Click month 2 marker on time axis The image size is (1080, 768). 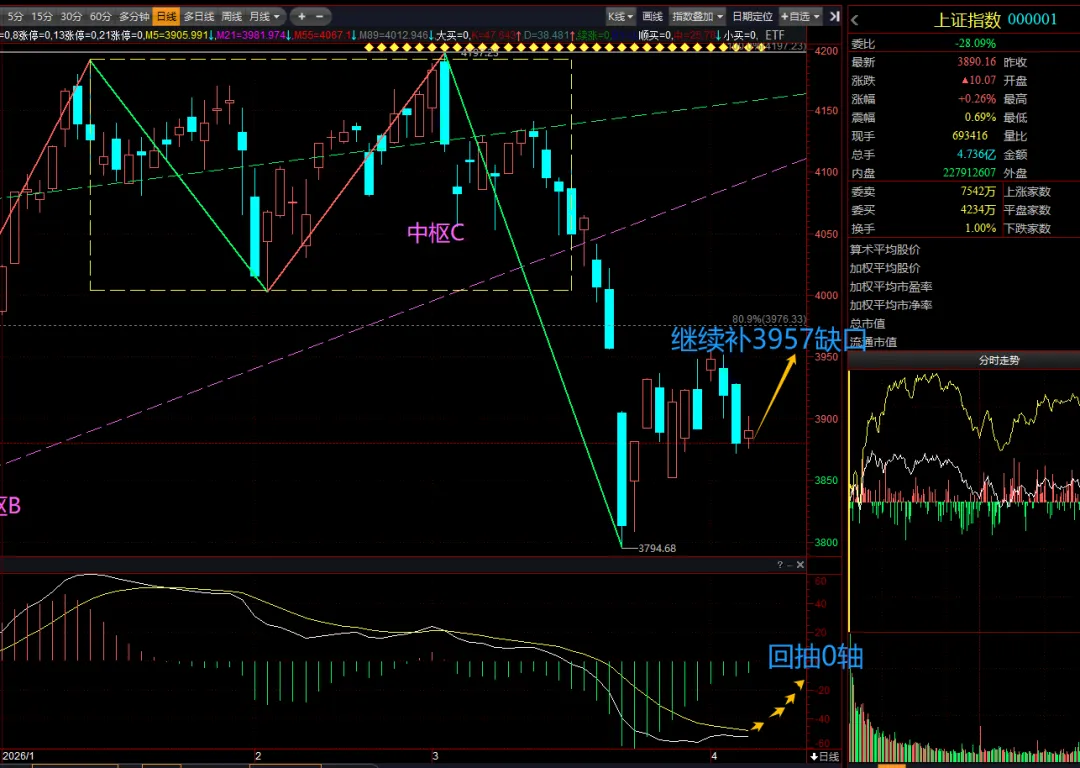tap(258, 756)
